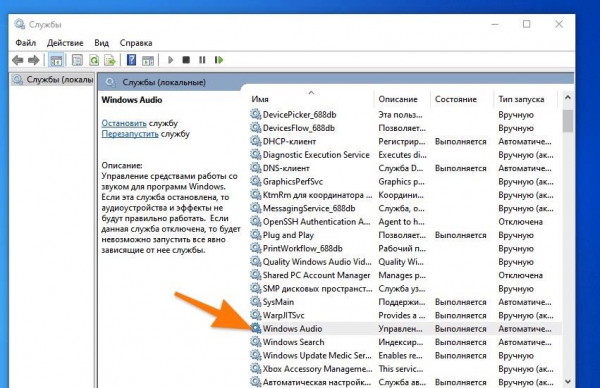Select the Windows Audio service row

coord(405,328)
